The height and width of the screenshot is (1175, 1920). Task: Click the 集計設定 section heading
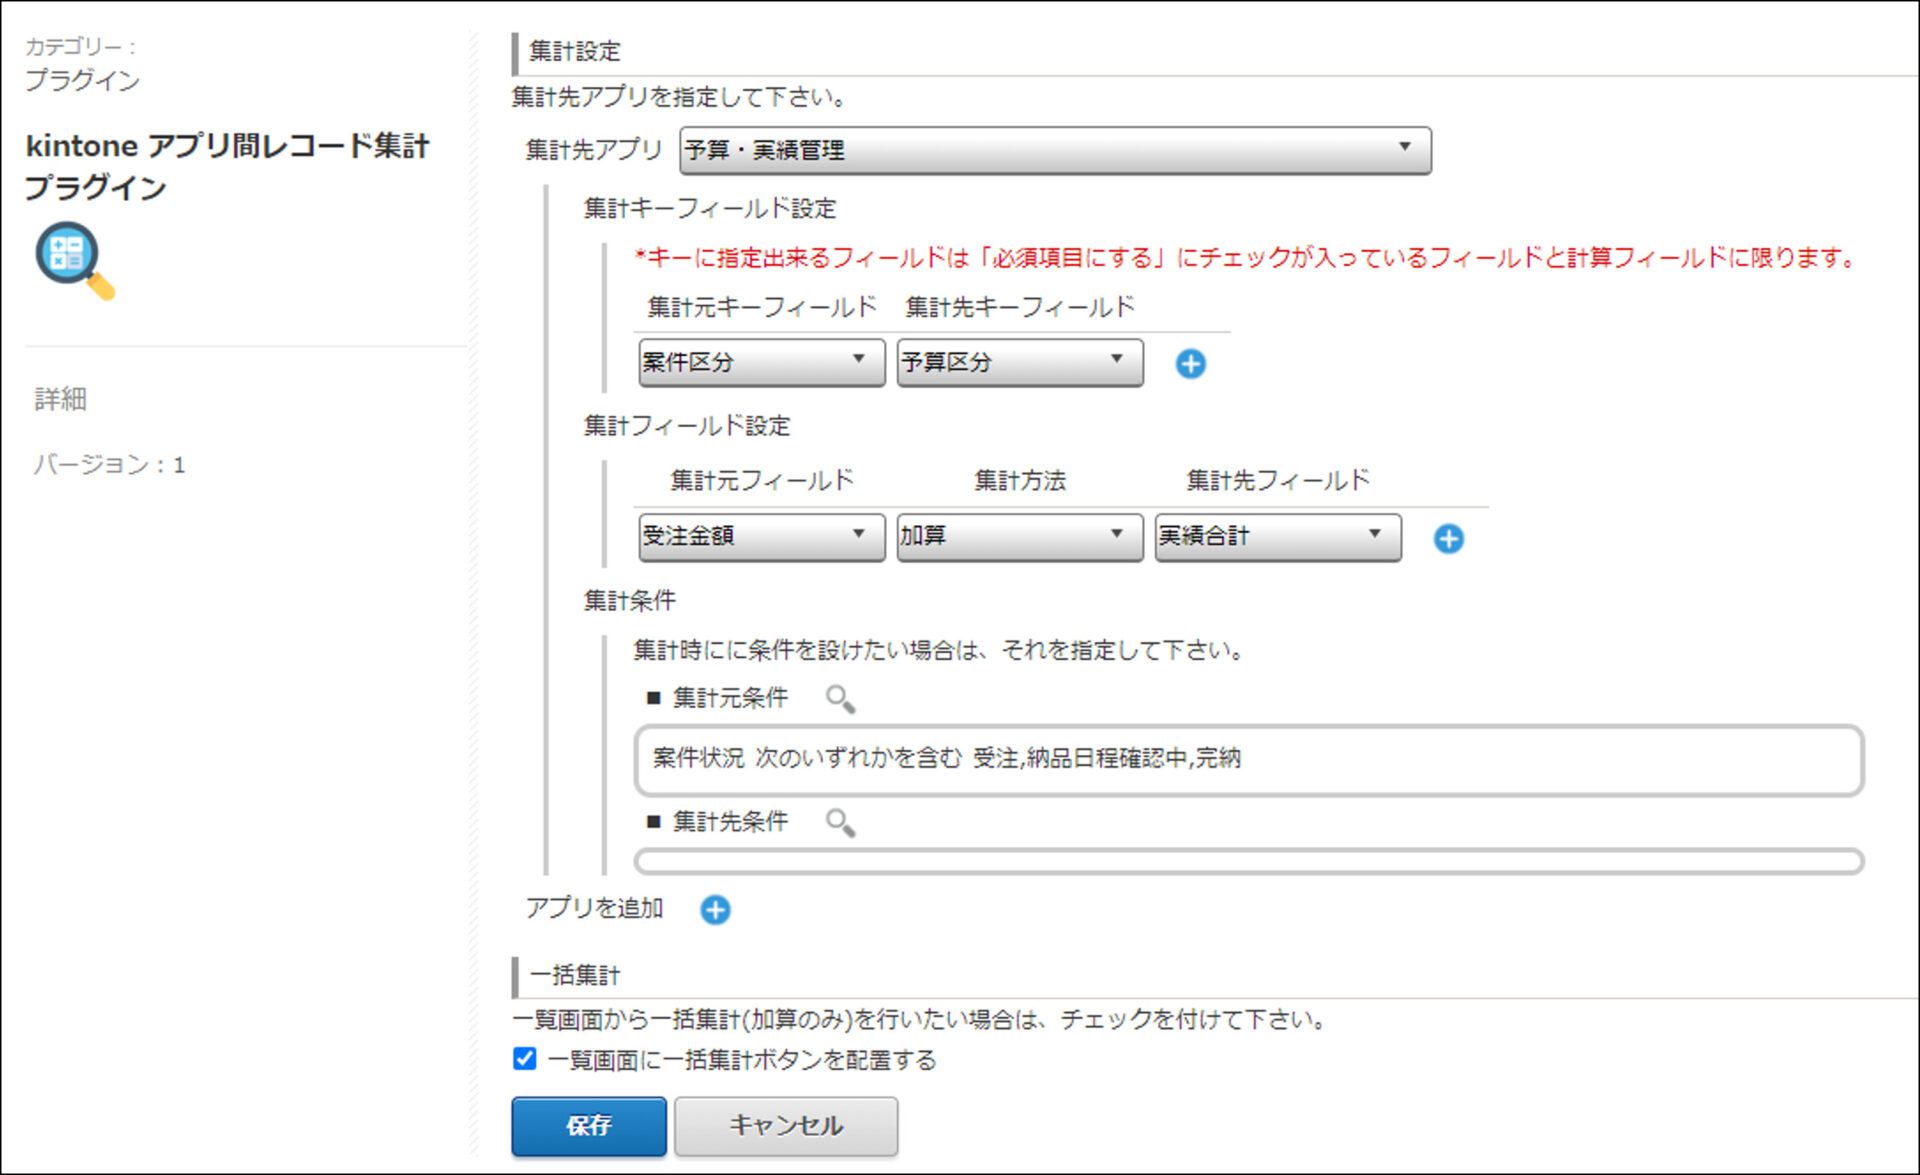point(575,51)
